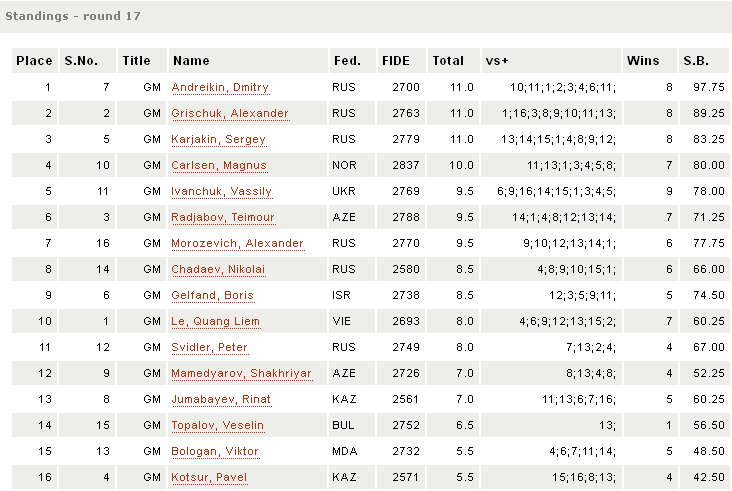Open Andreikin, Dmitry player link
The height and width of the screenshot is (491, 732).
pos(220,88)
